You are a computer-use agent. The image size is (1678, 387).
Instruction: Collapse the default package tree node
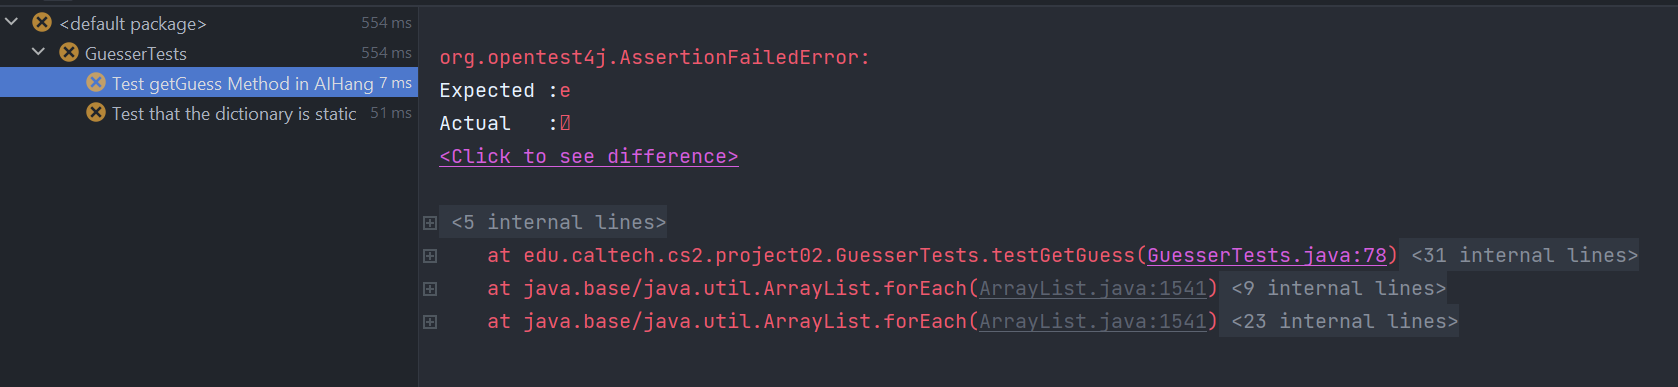click(x=12, y=21)
